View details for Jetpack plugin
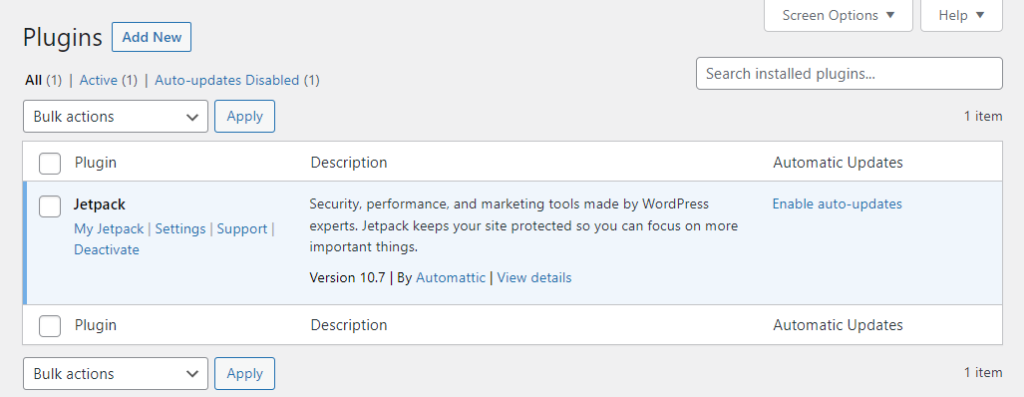 (x=534, y=278)
